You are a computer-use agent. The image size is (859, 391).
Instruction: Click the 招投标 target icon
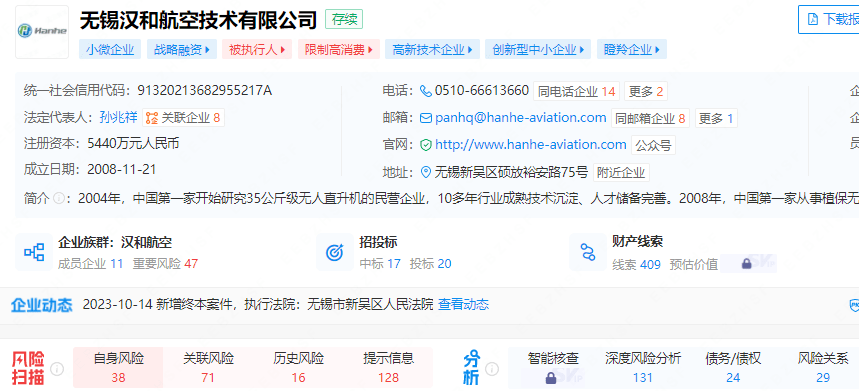(335, 252)
